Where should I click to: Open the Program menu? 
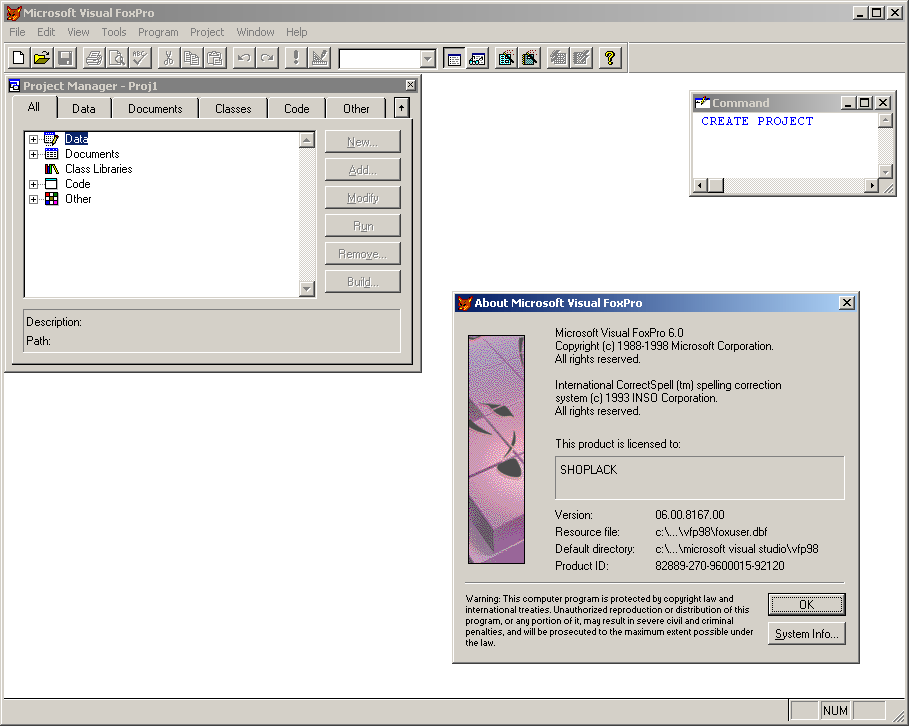point(158,32)
